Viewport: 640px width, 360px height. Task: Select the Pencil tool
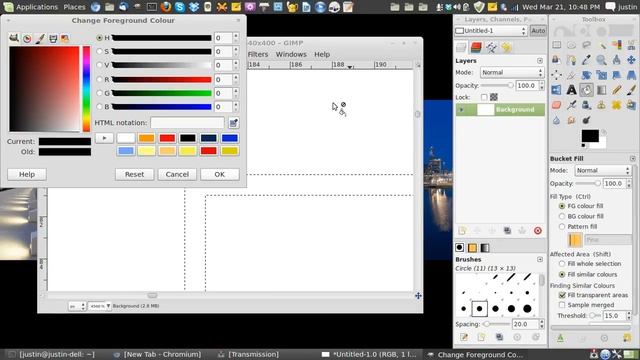(x=616, y=90)
